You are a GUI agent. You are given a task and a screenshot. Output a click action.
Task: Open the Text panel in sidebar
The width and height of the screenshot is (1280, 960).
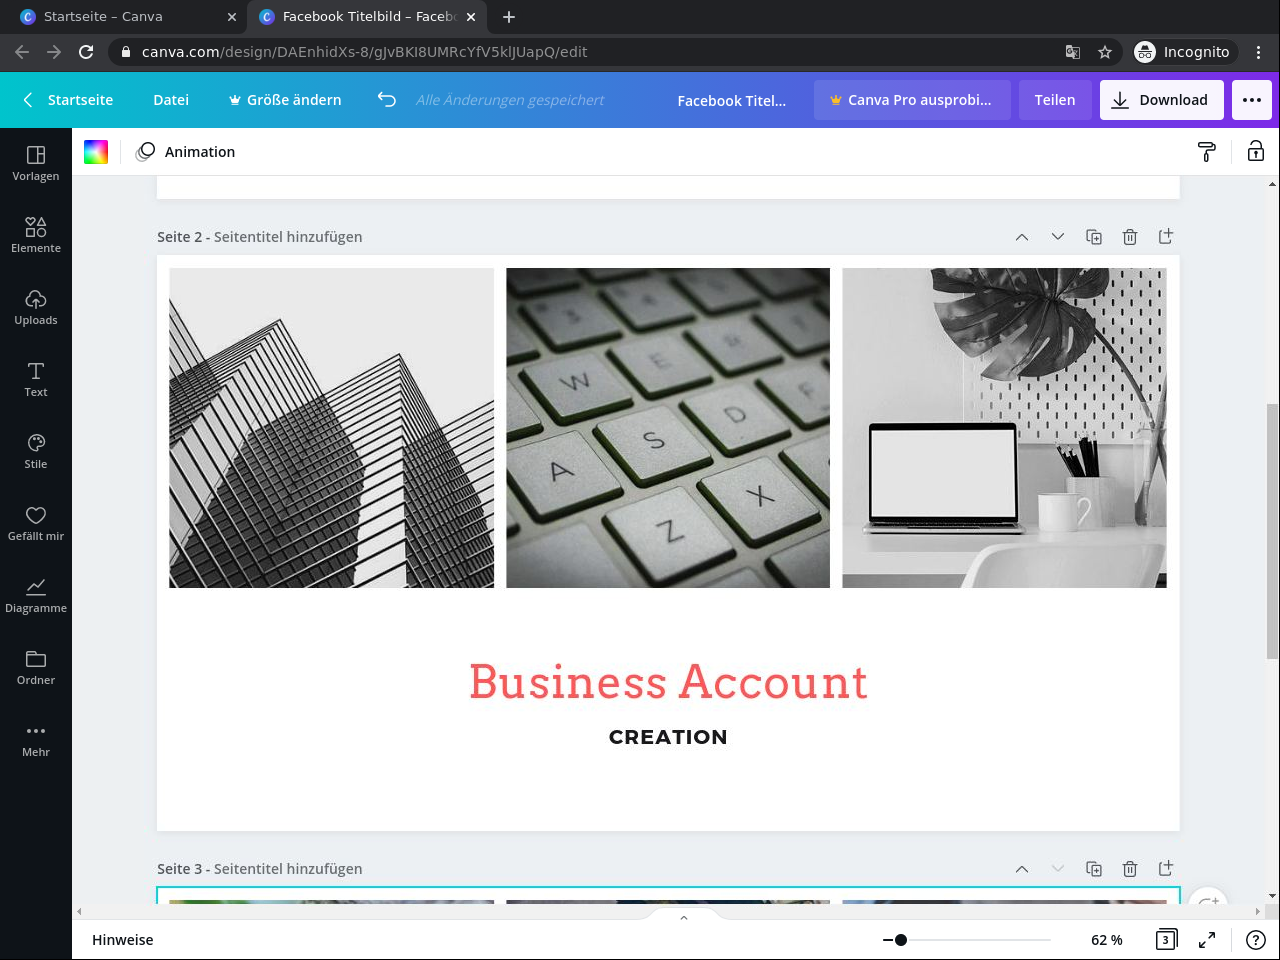(36, 379)
